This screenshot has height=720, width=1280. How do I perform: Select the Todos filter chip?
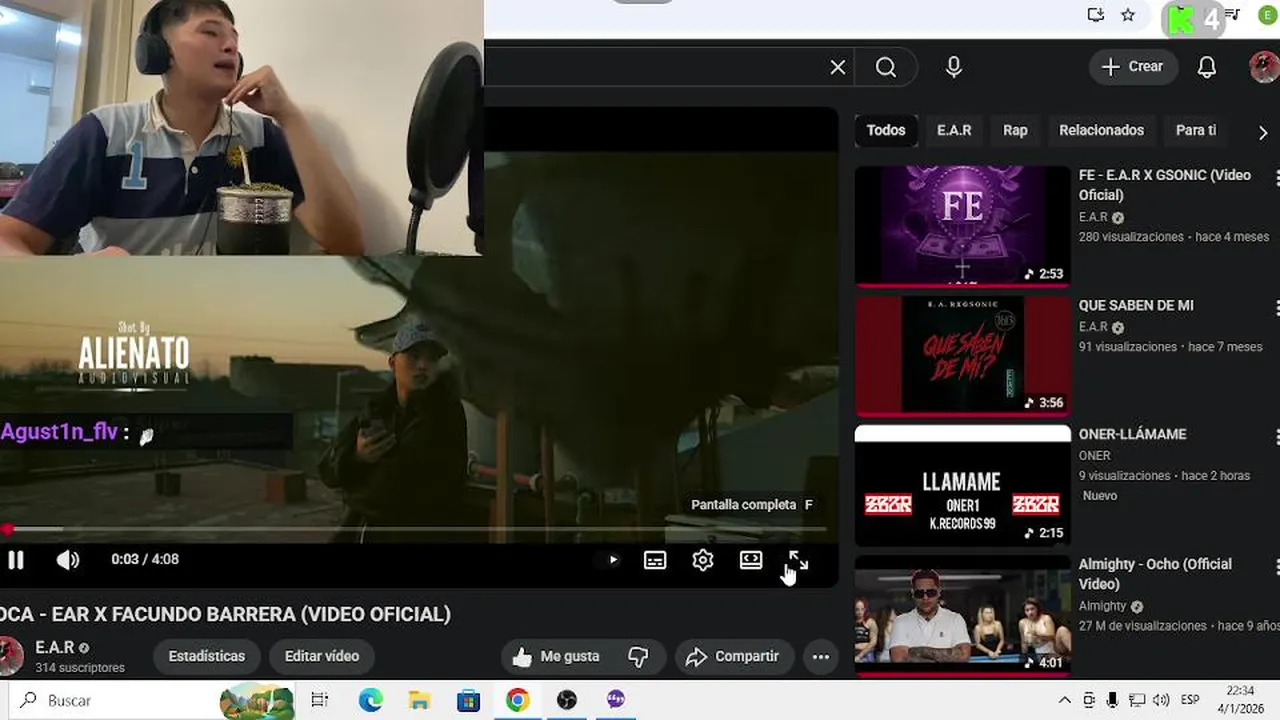[x=886, y=130]
